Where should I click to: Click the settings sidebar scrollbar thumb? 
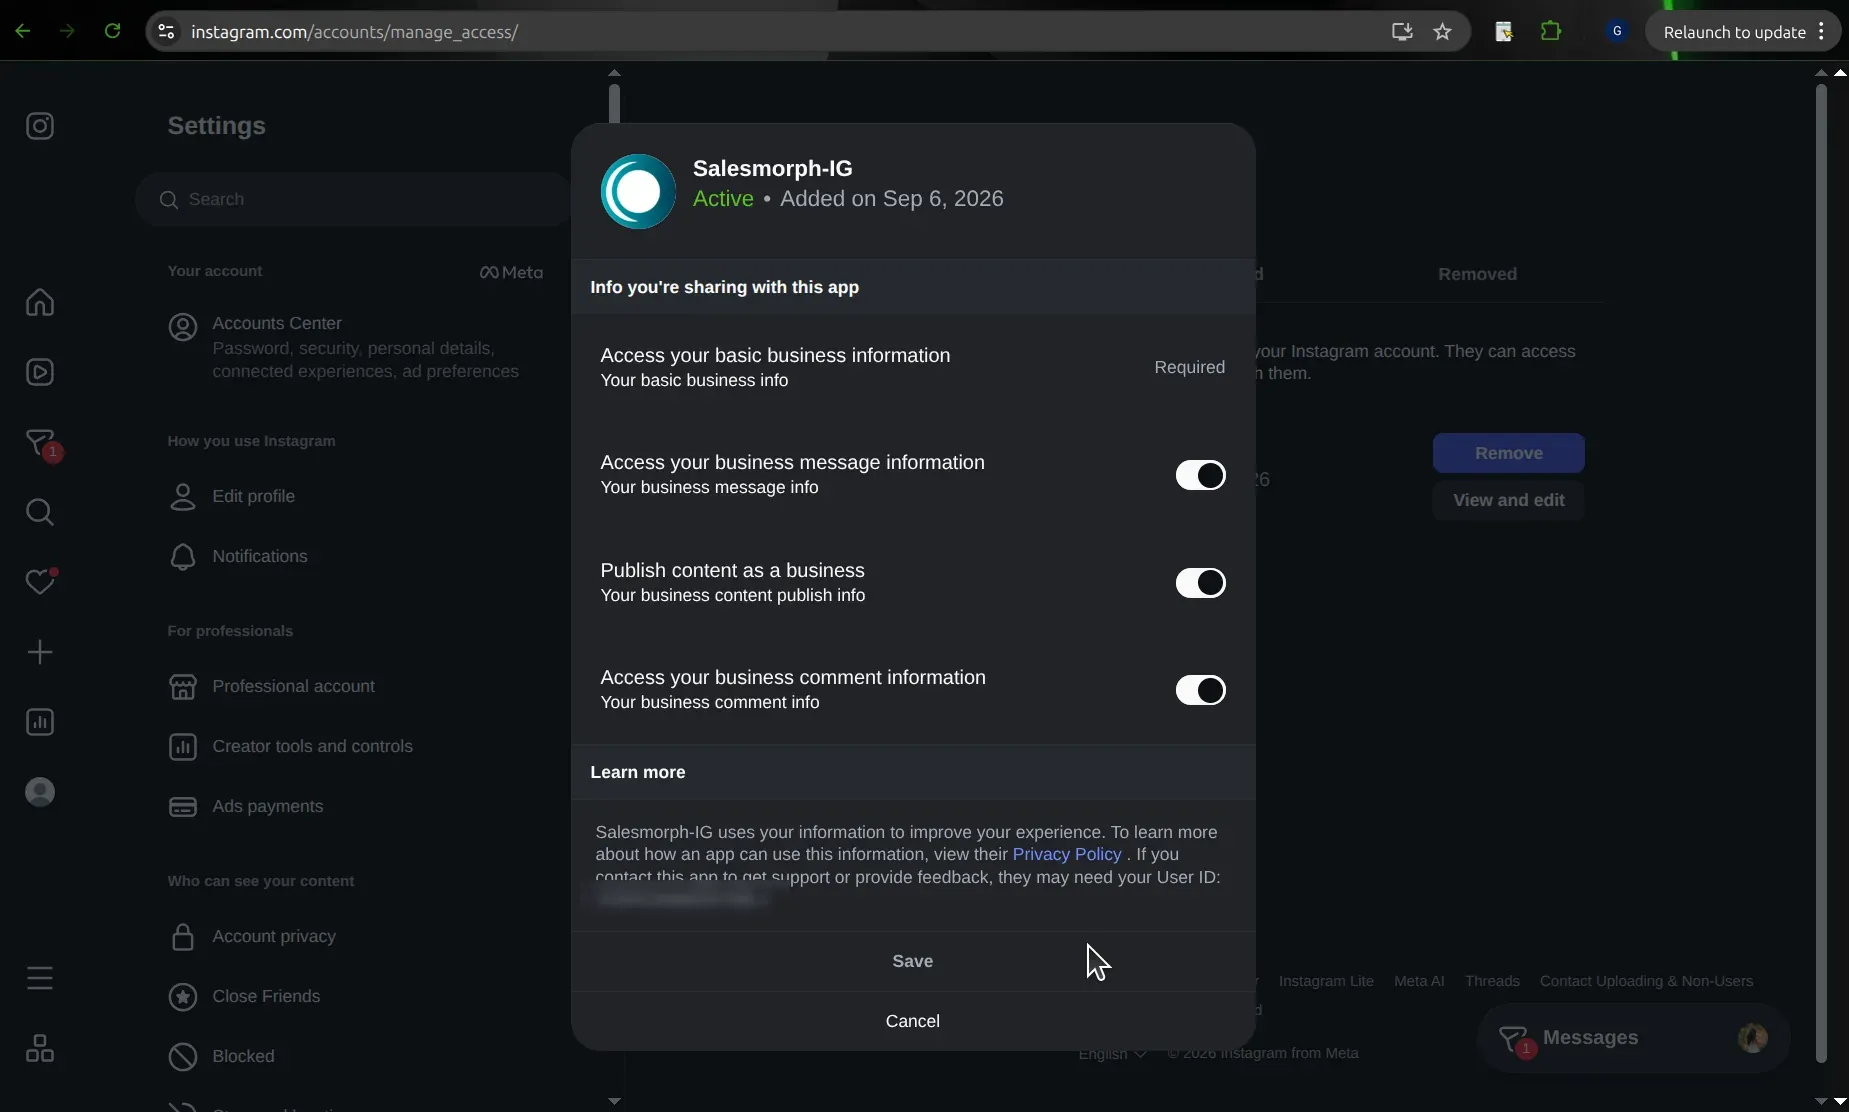click(614, 104)
